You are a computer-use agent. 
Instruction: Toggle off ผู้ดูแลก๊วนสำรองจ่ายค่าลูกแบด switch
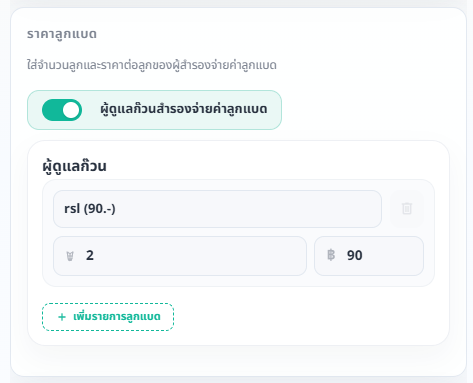(x=62, y=110)
